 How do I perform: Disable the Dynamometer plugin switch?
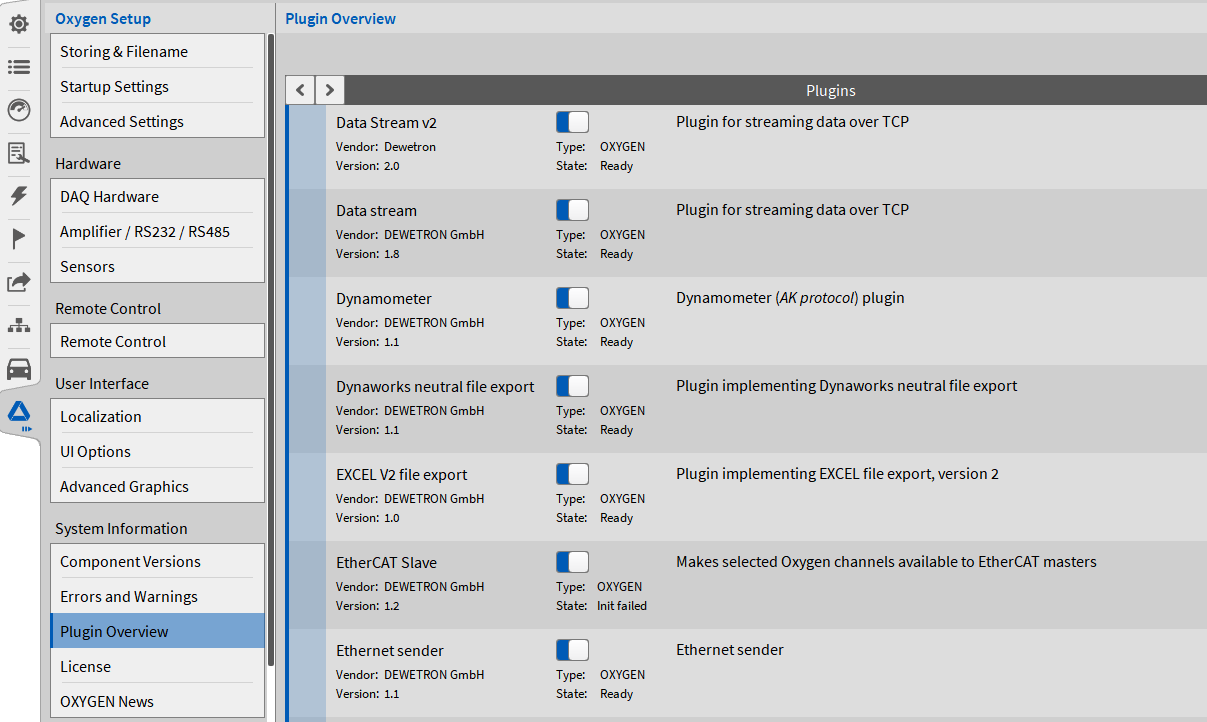[x=572, y=298]
